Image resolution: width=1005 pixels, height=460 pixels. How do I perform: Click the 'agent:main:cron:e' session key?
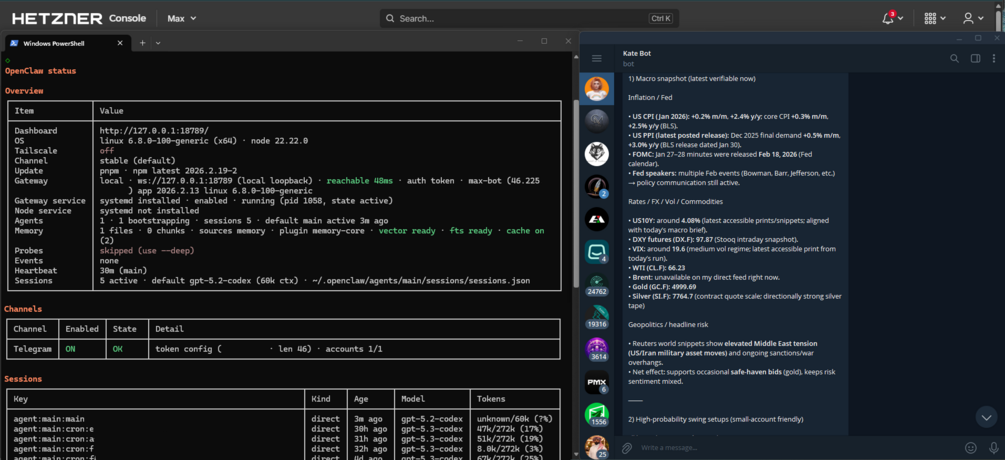54,429
